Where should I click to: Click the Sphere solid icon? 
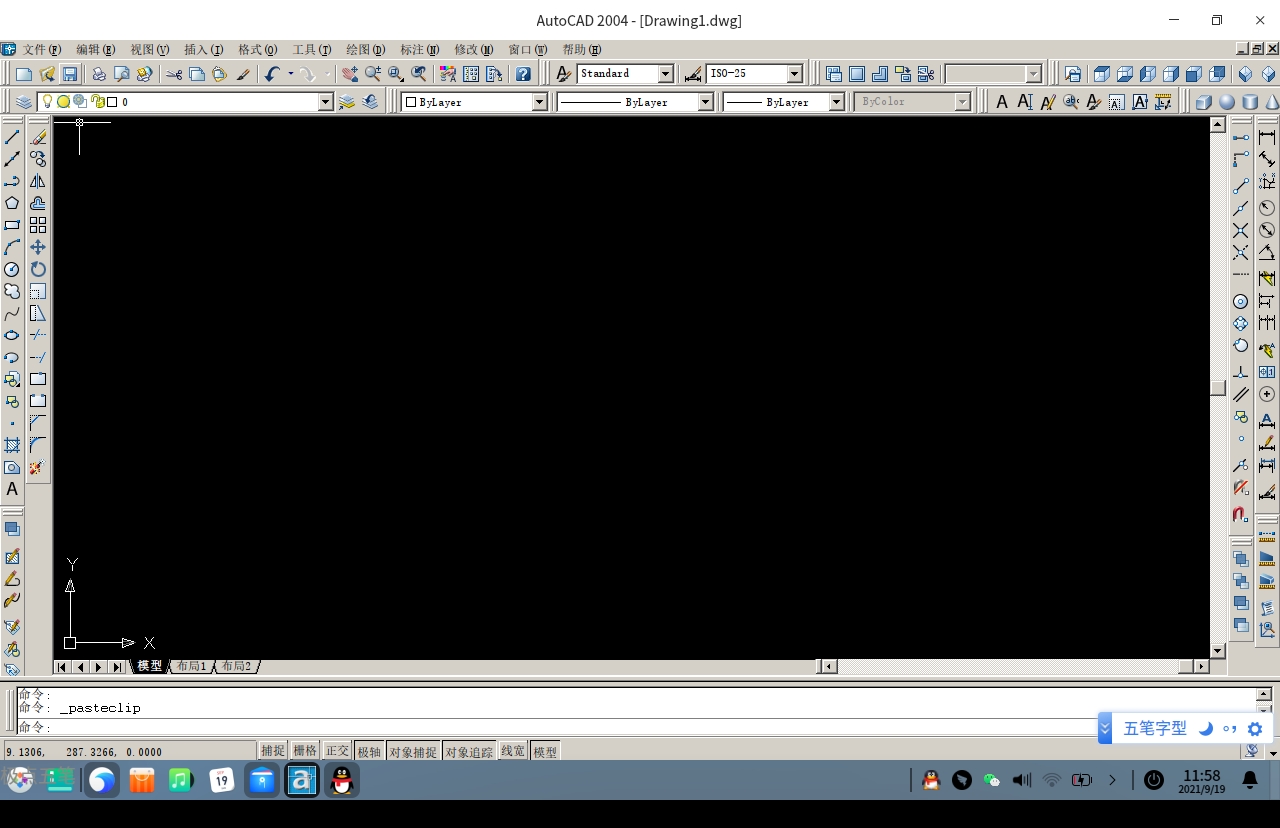click(x=1227, y=102)
